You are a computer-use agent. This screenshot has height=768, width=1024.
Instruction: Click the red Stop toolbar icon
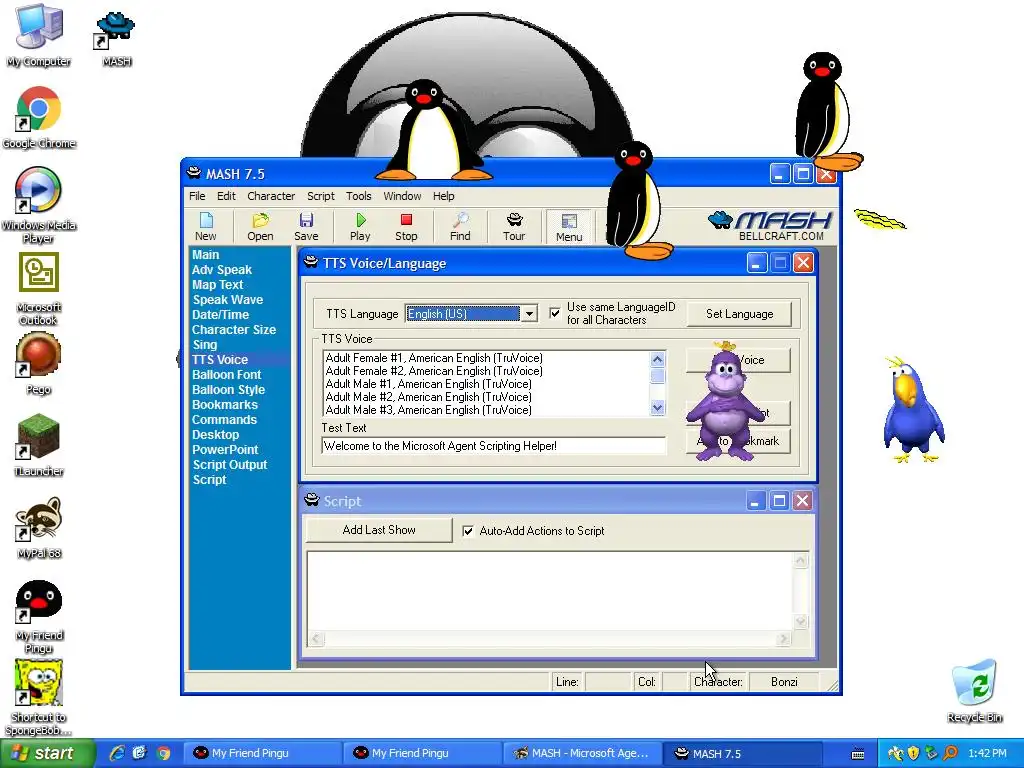(x=406, y=227)
